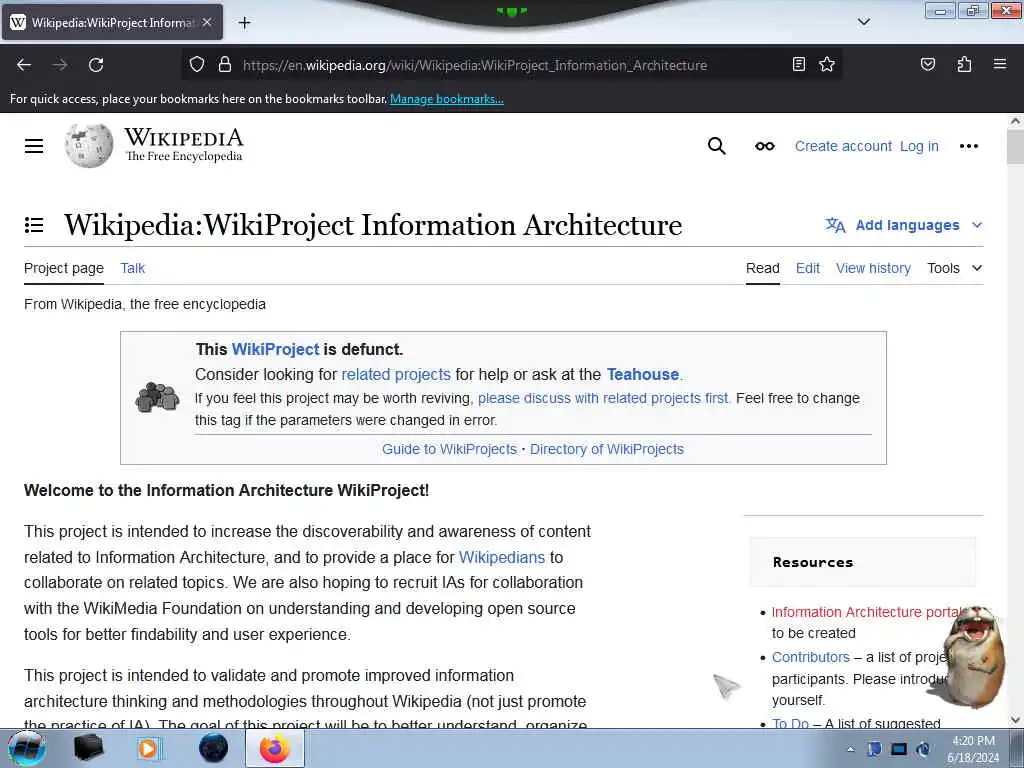Toggle table of contents list icon
Image resolution: width=1024 pixels, height=768 pixels.
click(x=34, y=225)
